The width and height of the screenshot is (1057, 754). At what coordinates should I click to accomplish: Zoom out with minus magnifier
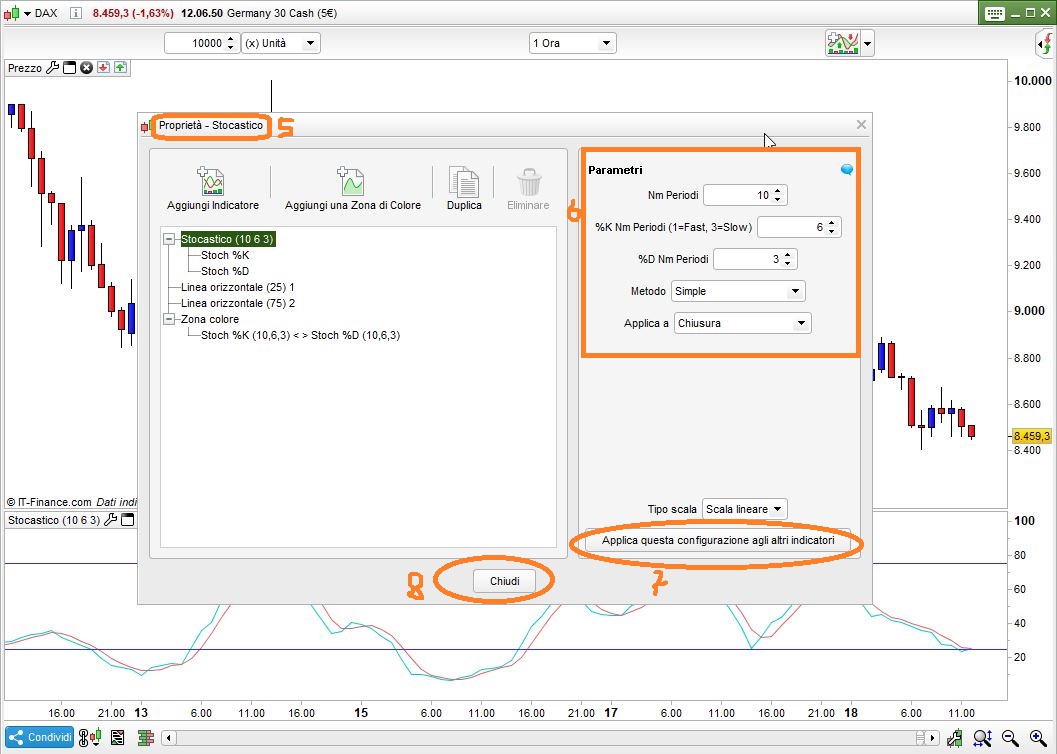tap(1010, 739)
